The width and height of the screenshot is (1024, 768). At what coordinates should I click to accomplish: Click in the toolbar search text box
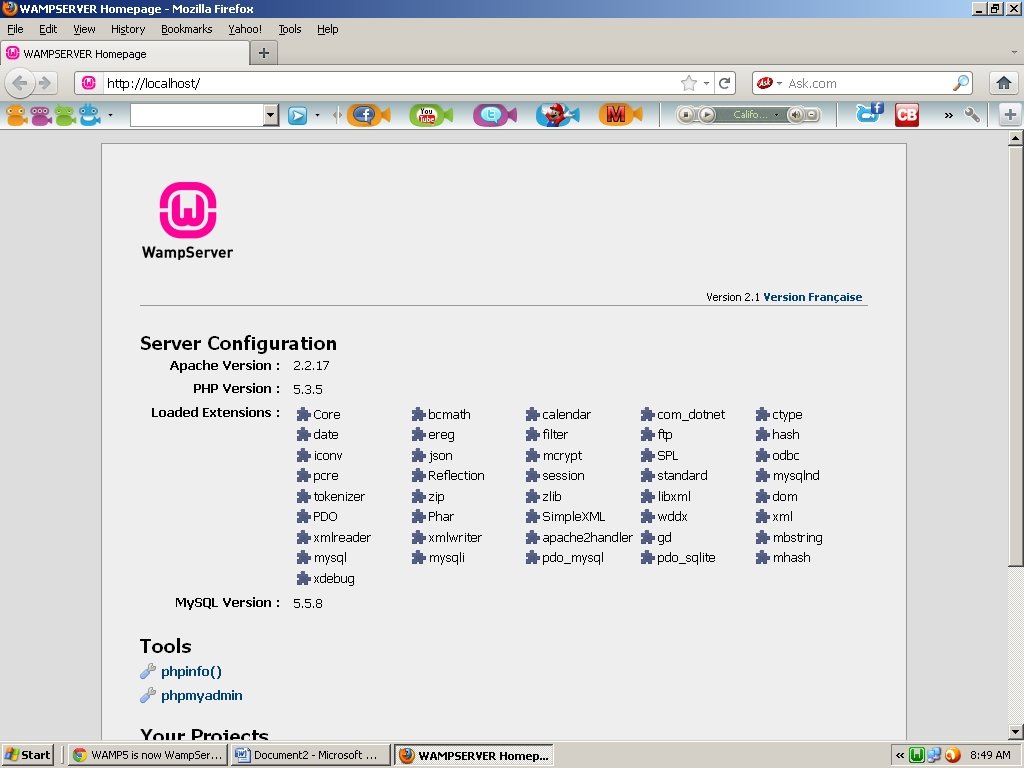197,116
